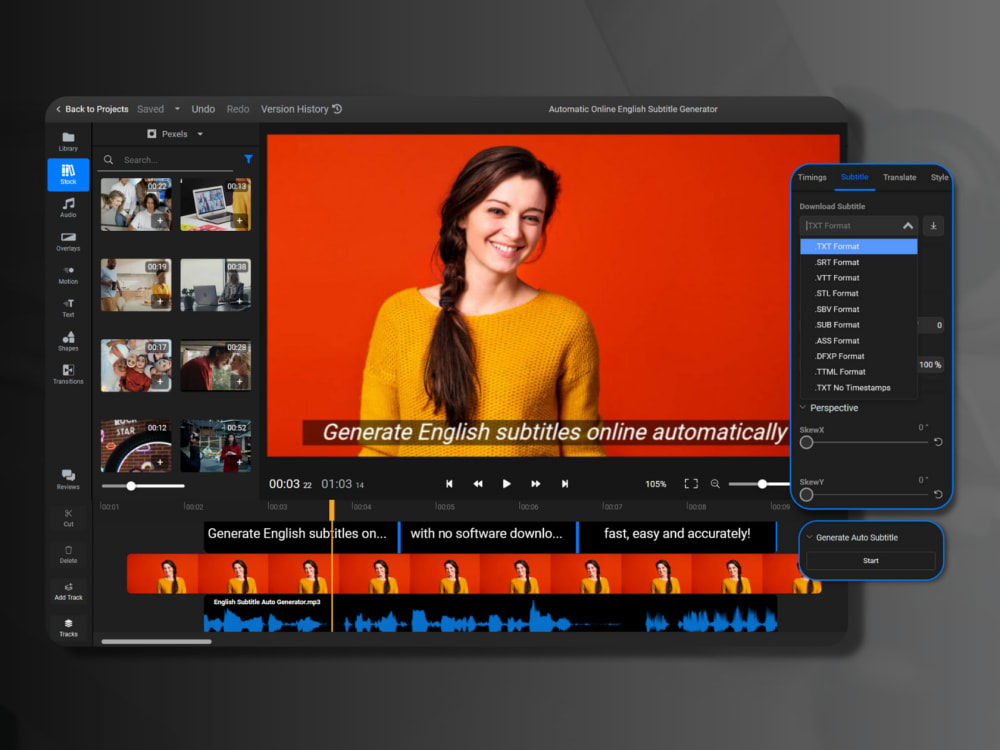Open the Motion panel
Screen dimensions: 1000x750
tap(68, 275)
